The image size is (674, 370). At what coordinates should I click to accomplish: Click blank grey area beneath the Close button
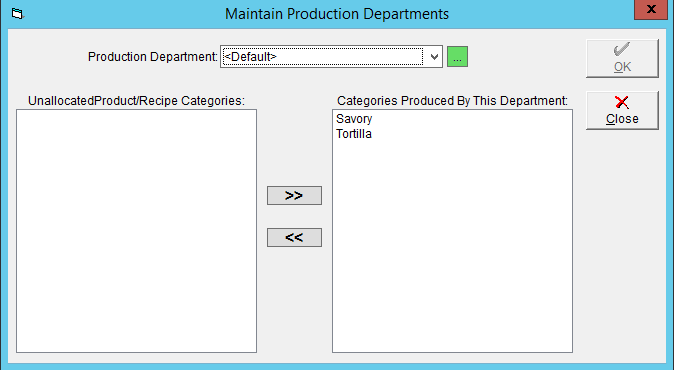click(x=622, y=241)
